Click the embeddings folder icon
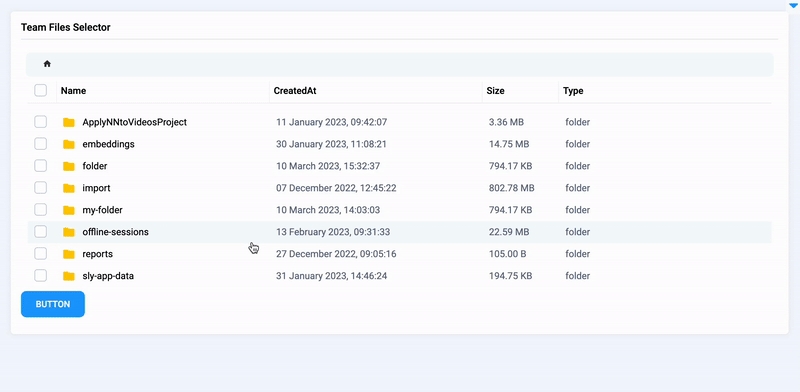The height and width of the screenshot is (392, 800). 69,144
